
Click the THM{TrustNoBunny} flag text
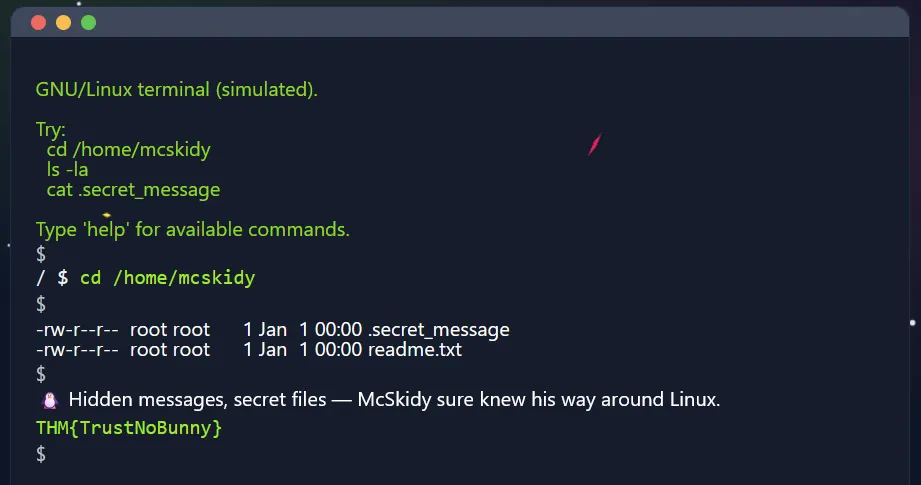(x=129, y=427)
